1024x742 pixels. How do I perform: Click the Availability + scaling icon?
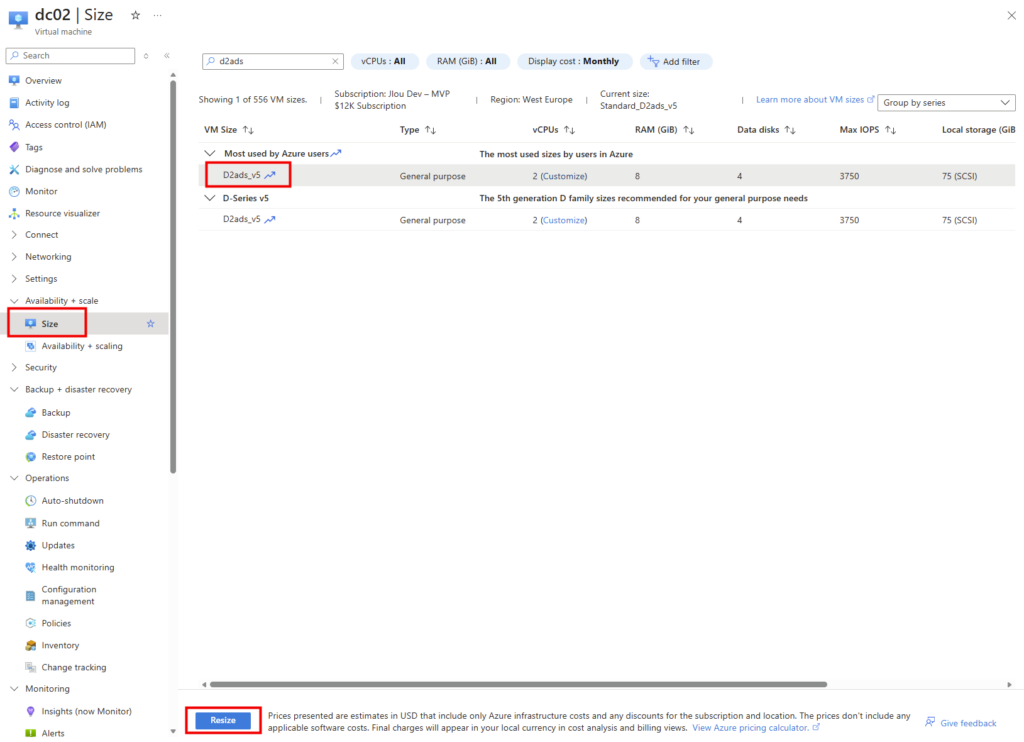(x=30, y=346)
